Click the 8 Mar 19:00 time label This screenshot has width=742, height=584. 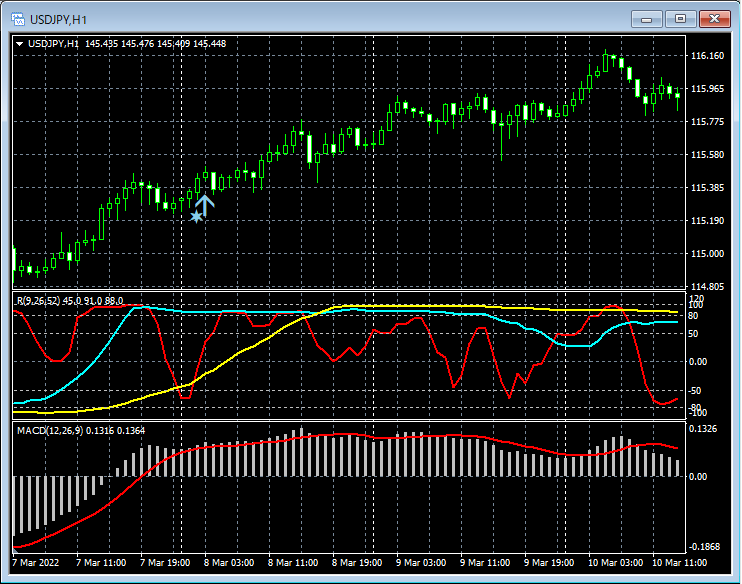(x=356, y=563)
